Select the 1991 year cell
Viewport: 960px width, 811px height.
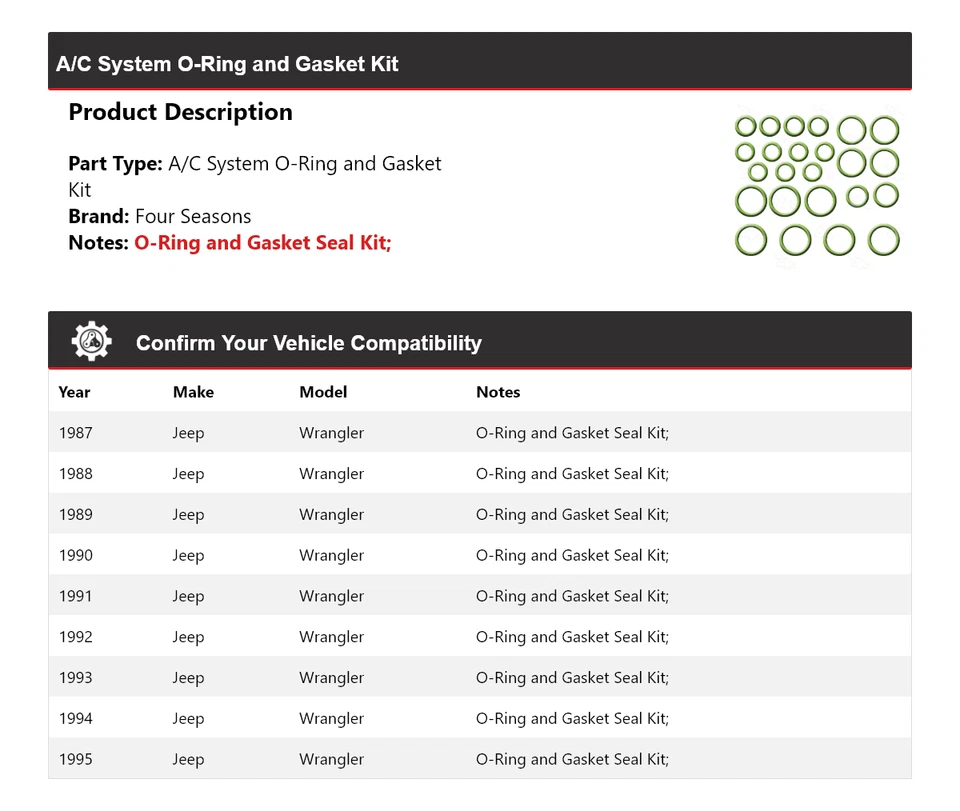76,596
